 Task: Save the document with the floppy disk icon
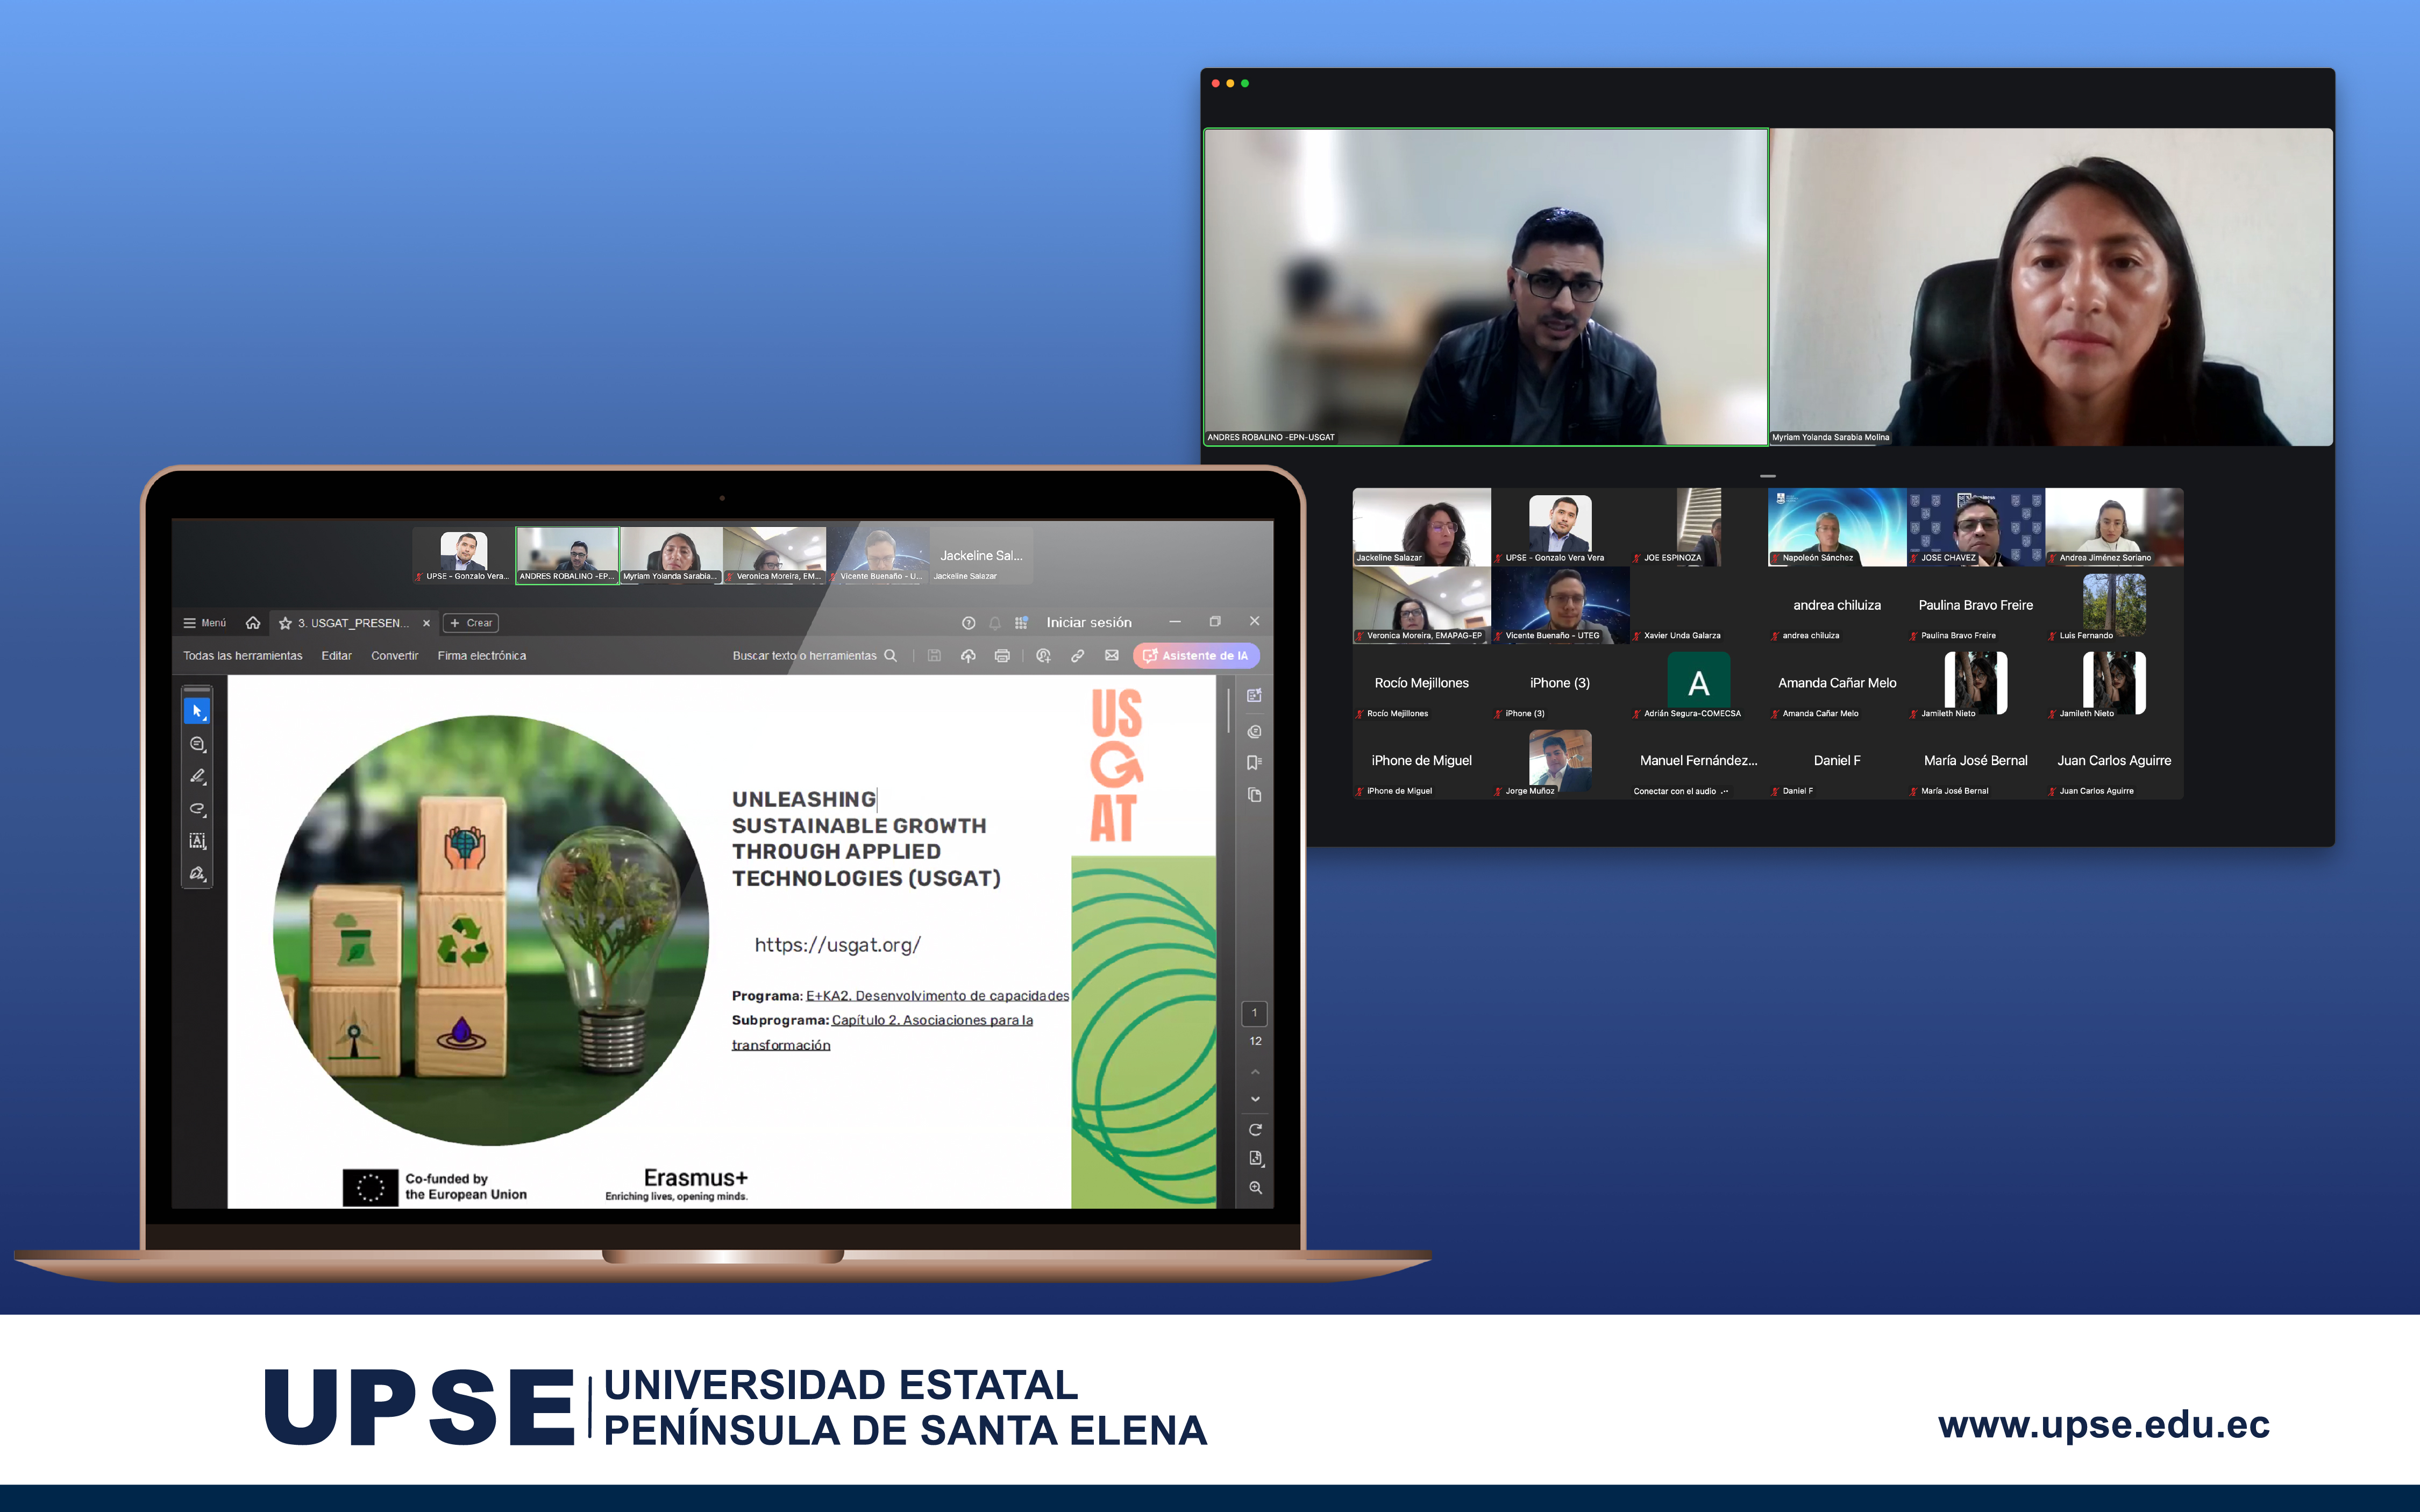tap(934, 656)
